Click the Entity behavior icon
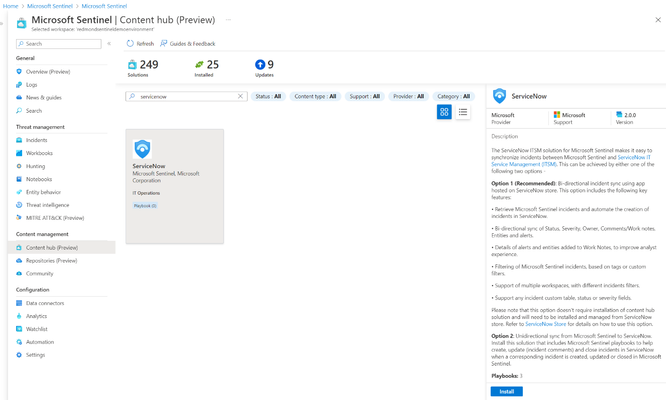Viewport: 666px width, 400px height. tap(19, 192)
